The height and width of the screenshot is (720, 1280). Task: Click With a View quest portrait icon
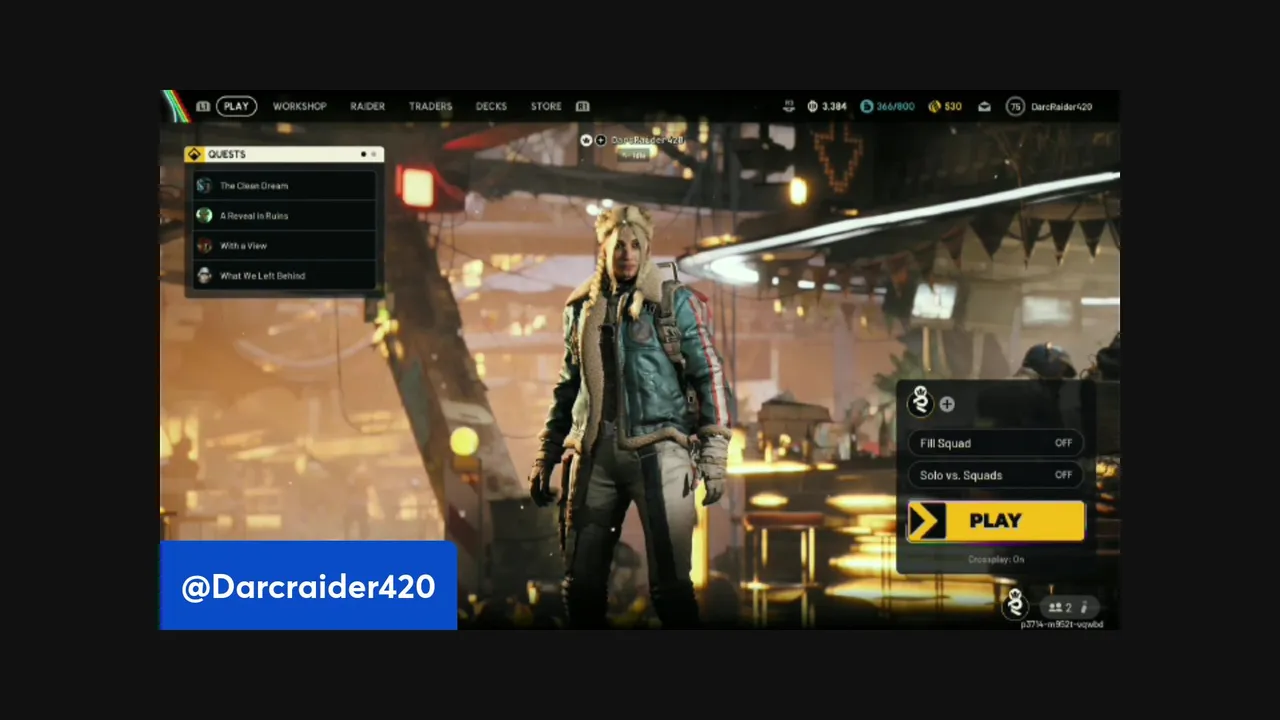pyautogui.click(x=204, y=245)
